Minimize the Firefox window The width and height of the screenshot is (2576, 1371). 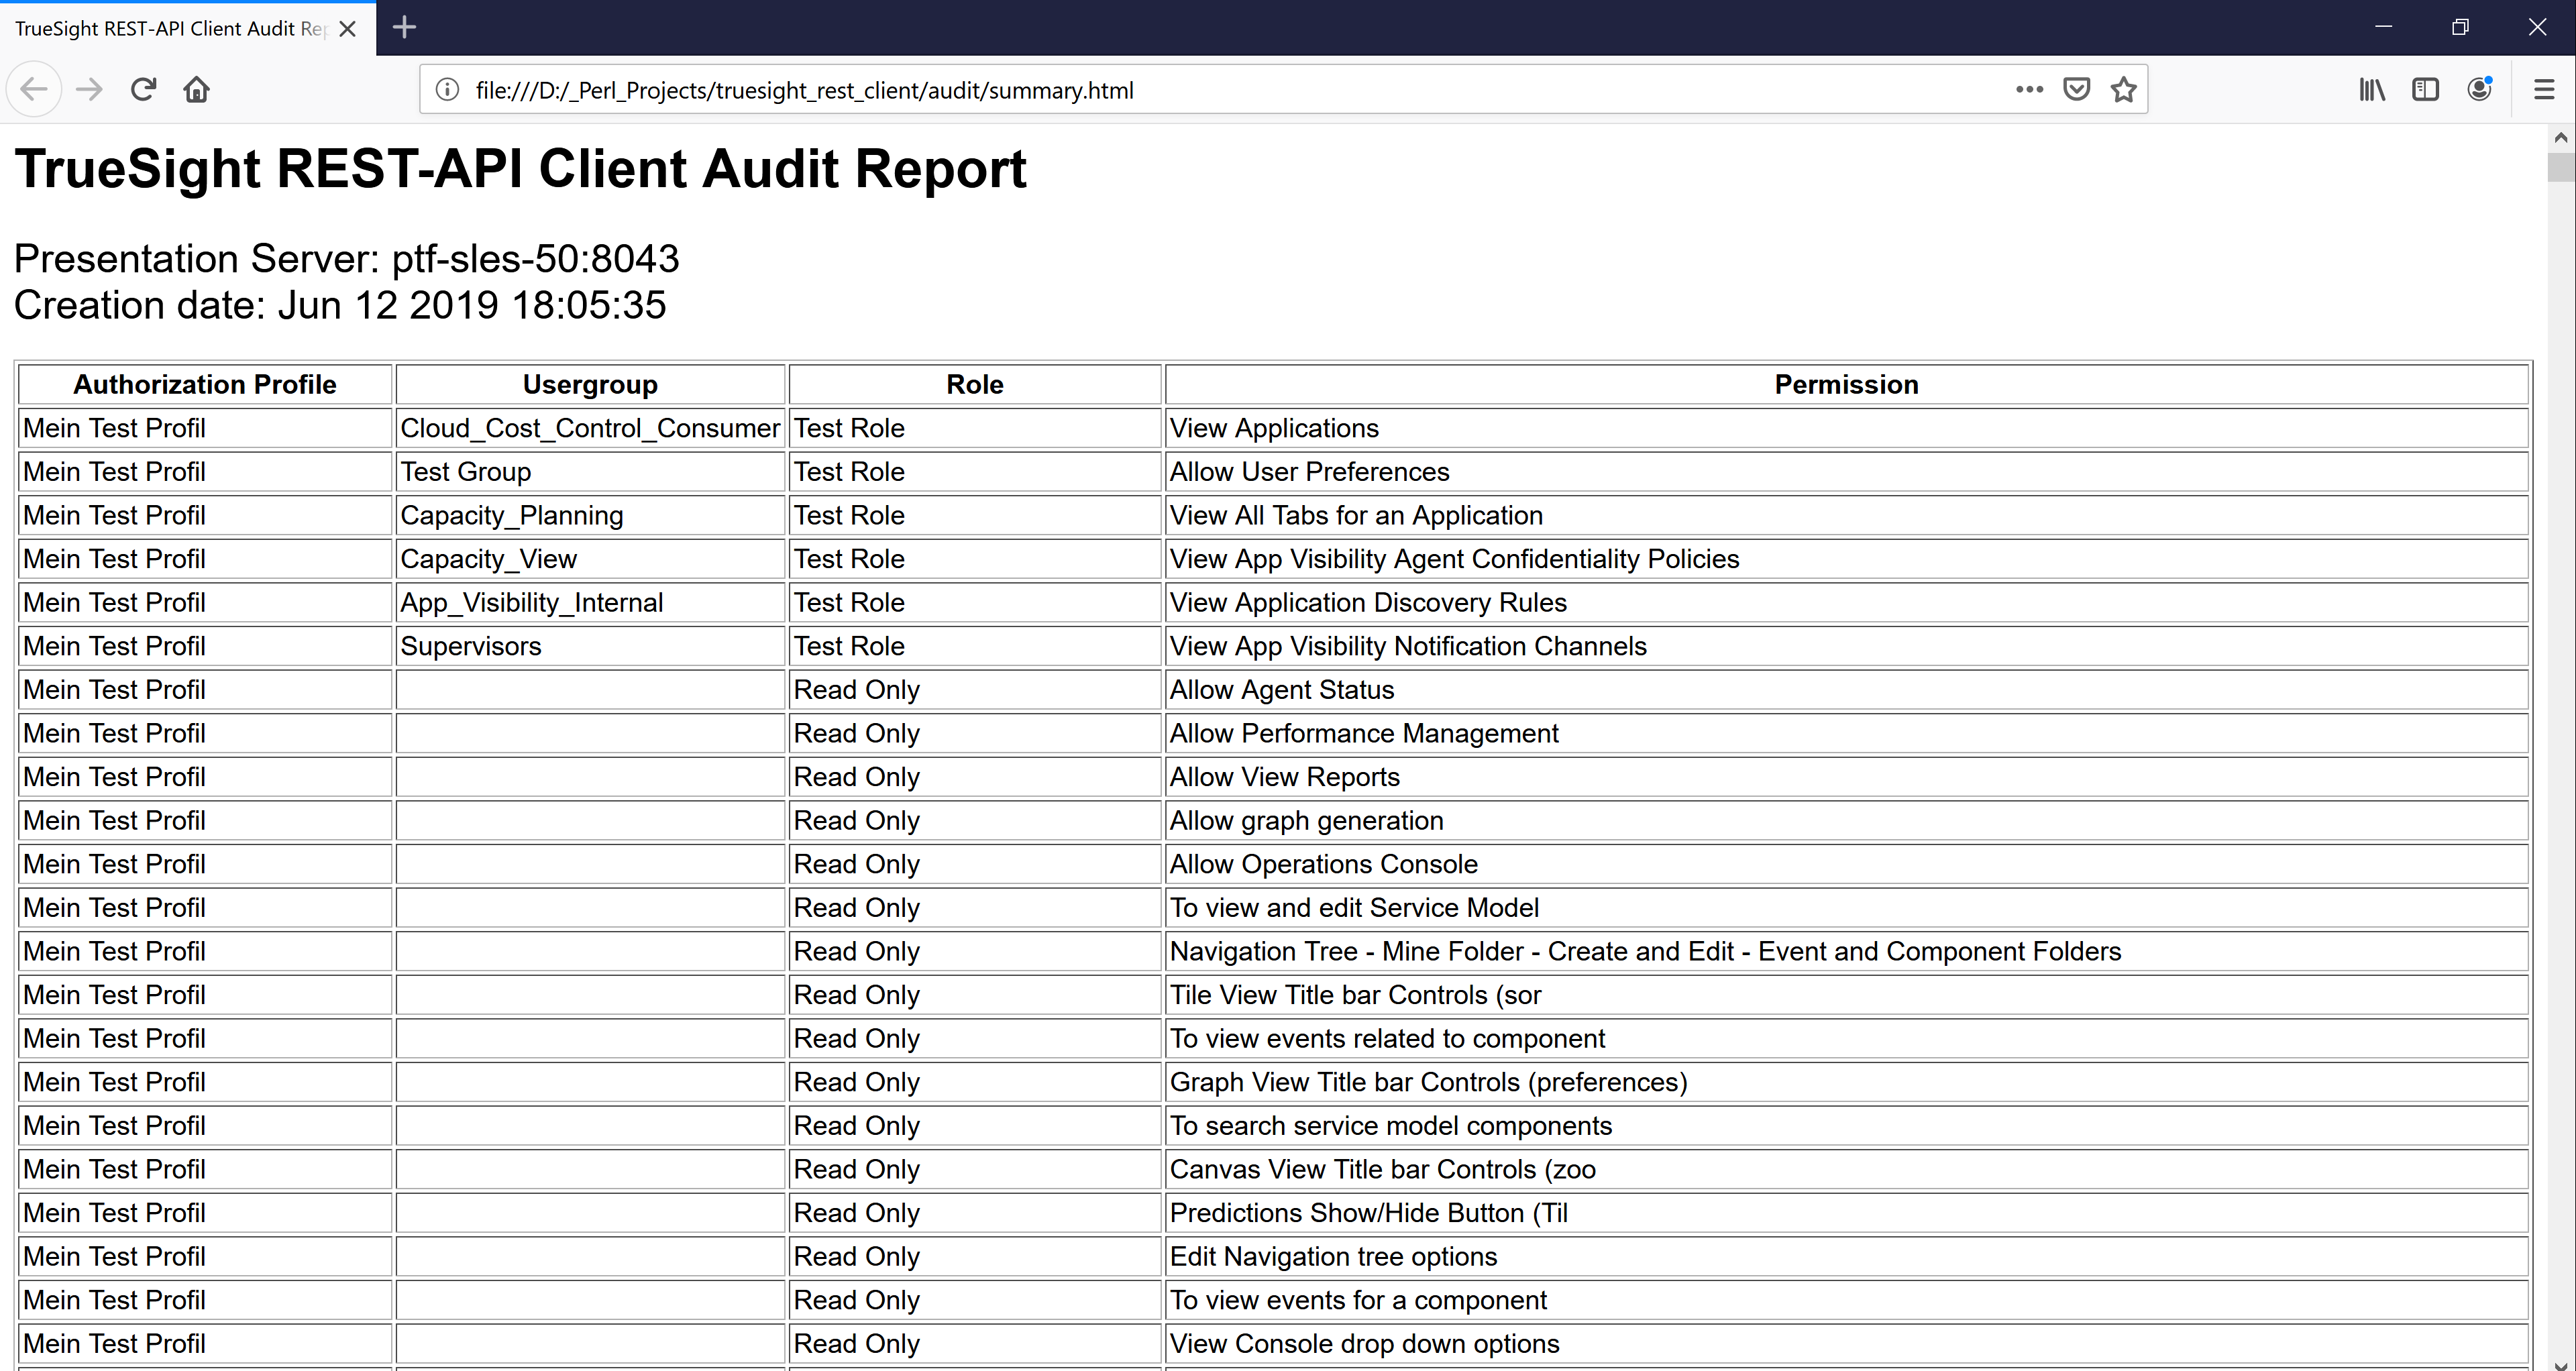pos(2383,27)
